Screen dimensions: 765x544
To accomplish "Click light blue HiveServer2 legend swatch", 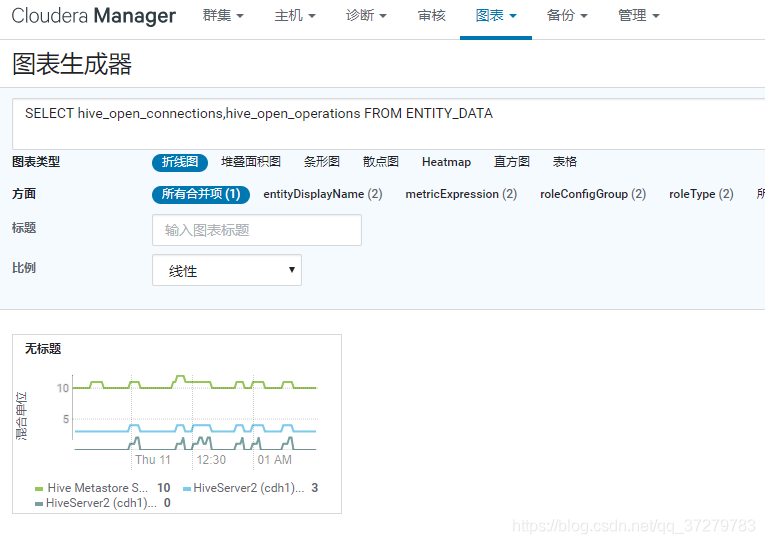I will (x=186, y=489).
